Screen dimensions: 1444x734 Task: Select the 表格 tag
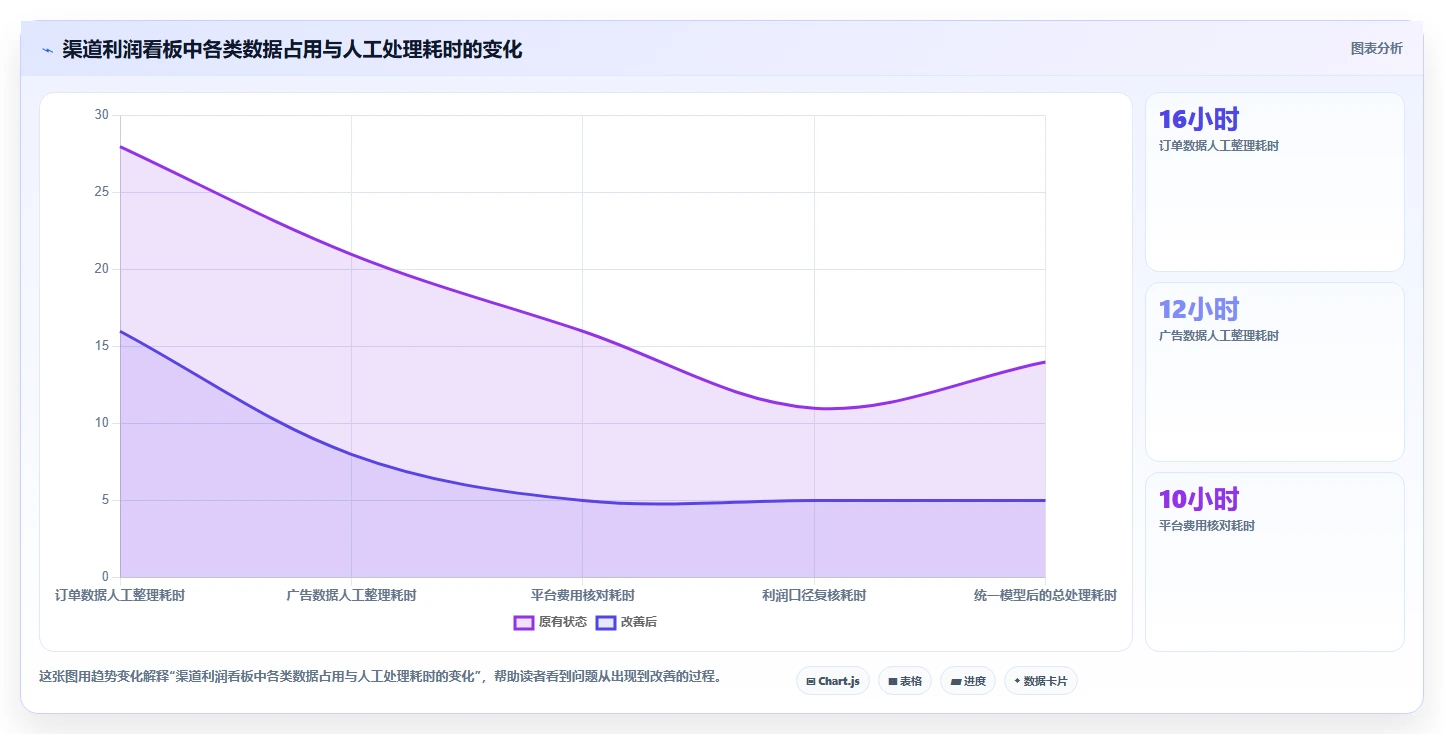coord(905,681)
